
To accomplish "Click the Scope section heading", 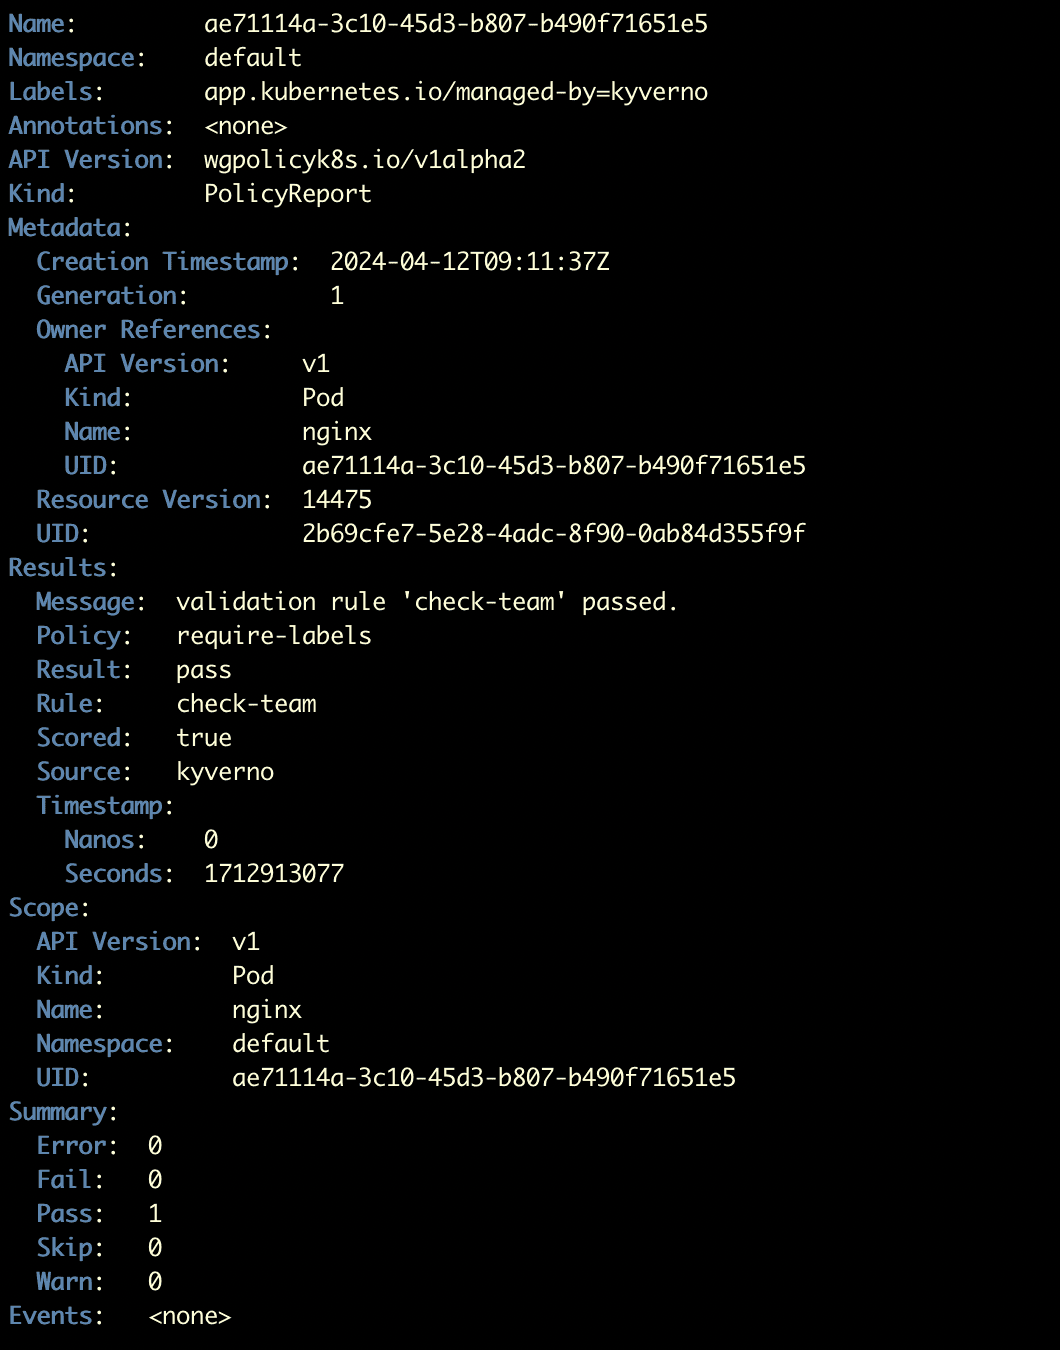I will (x=48, y=908).
